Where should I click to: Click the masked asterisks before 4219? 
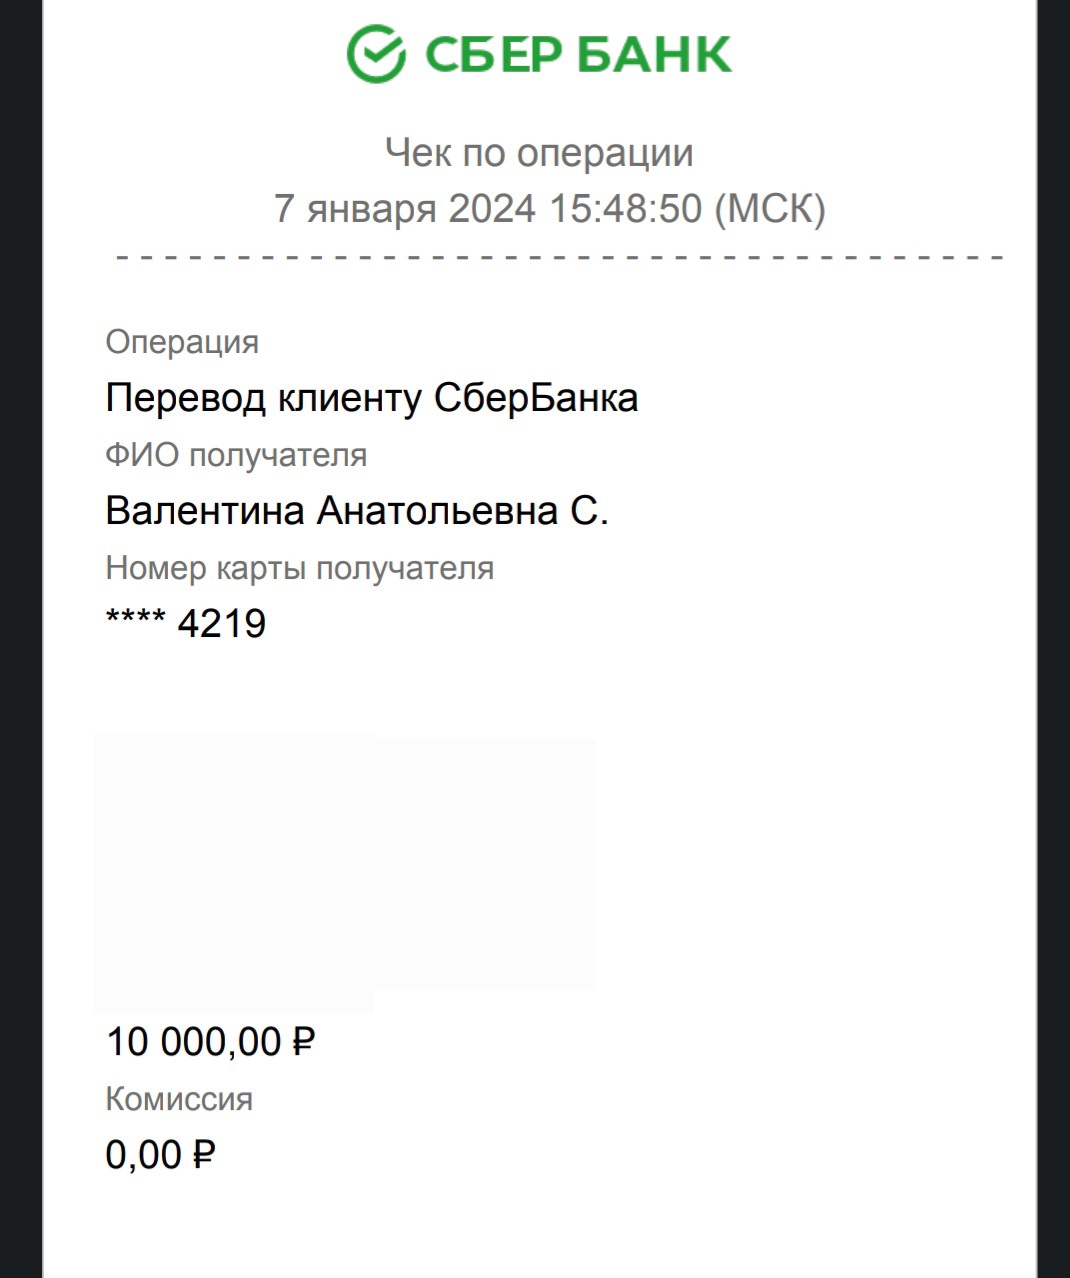[x=135, y=620]
